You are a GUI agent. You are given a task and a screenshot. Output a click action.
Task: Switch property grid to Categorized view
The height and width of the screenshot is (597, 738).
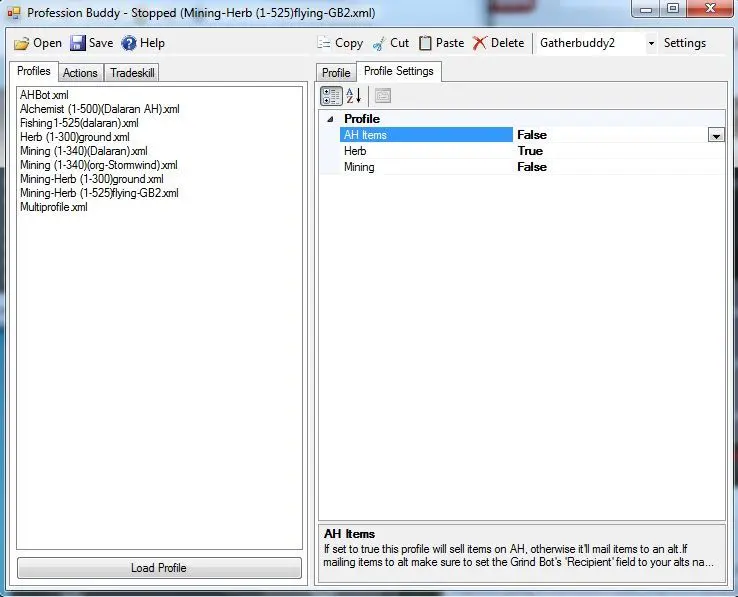pos(331,96)
